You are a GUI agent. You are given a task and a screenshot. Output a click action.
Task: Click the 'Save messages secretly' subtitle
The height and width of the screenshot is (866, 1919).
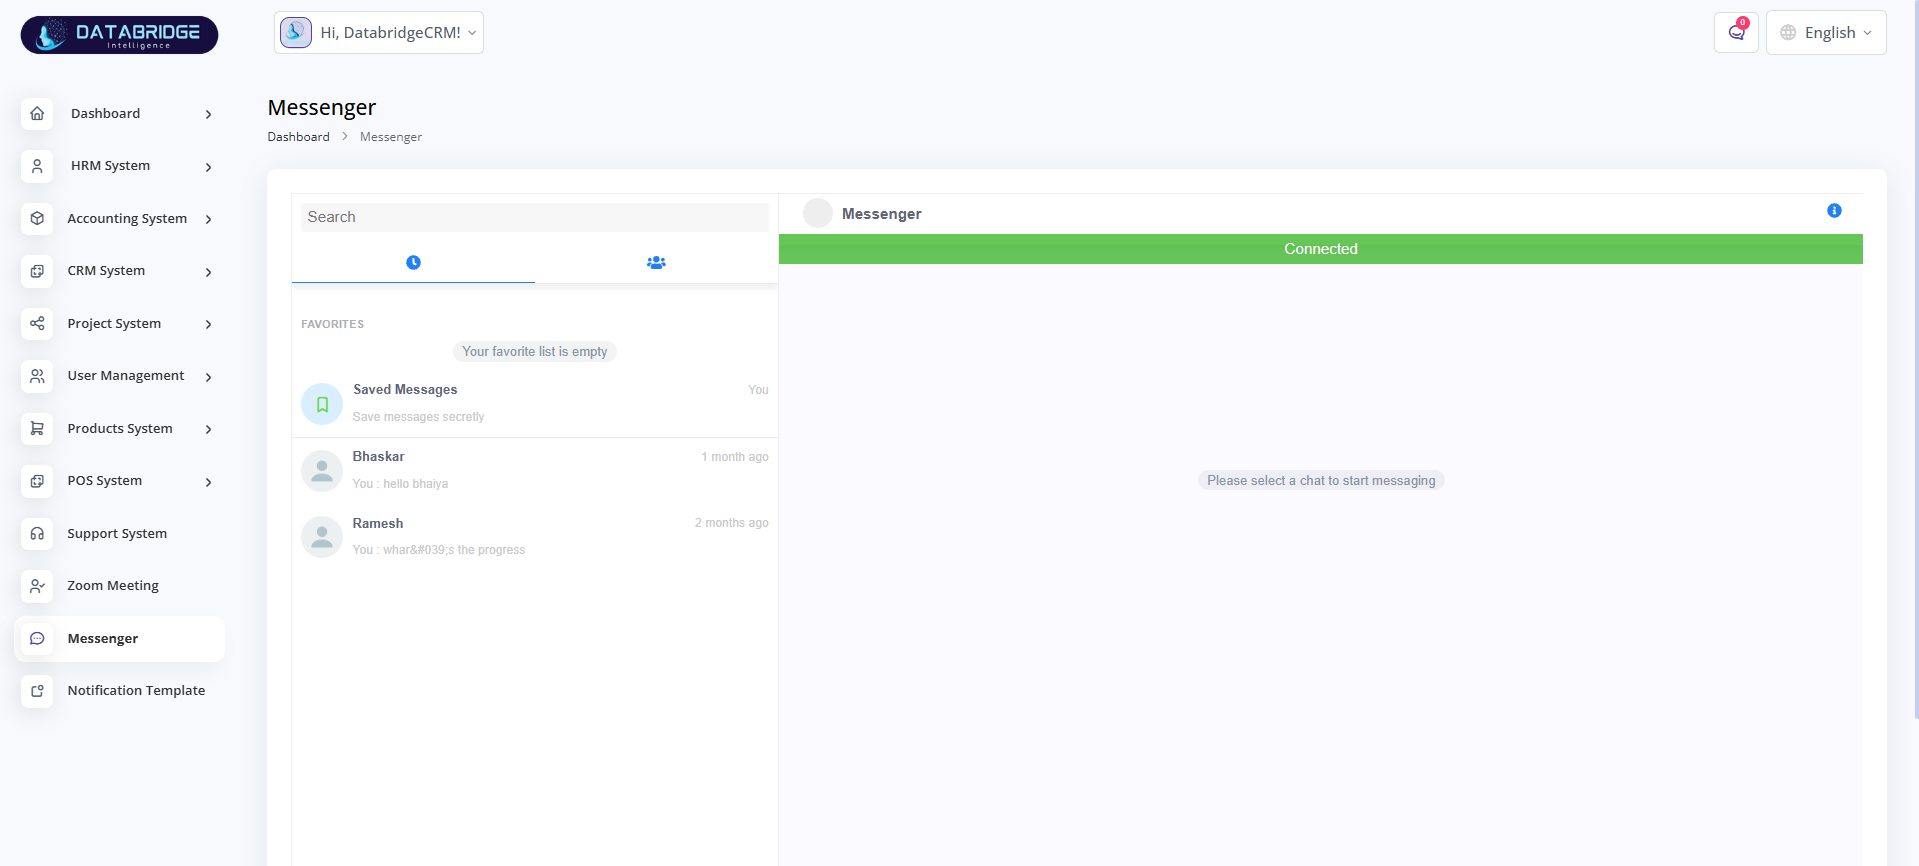click(x=418, y=417)
